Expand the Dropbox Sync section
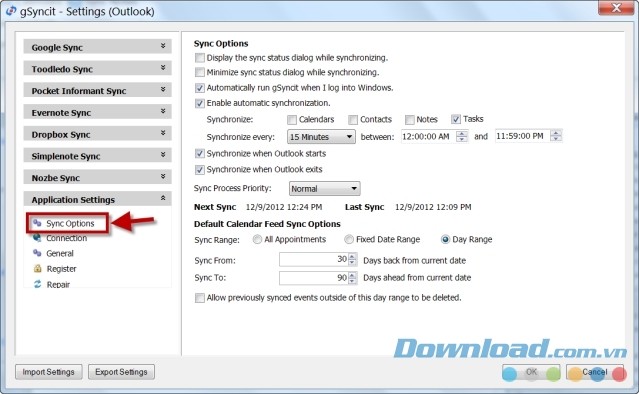 [x=97, y=134]
